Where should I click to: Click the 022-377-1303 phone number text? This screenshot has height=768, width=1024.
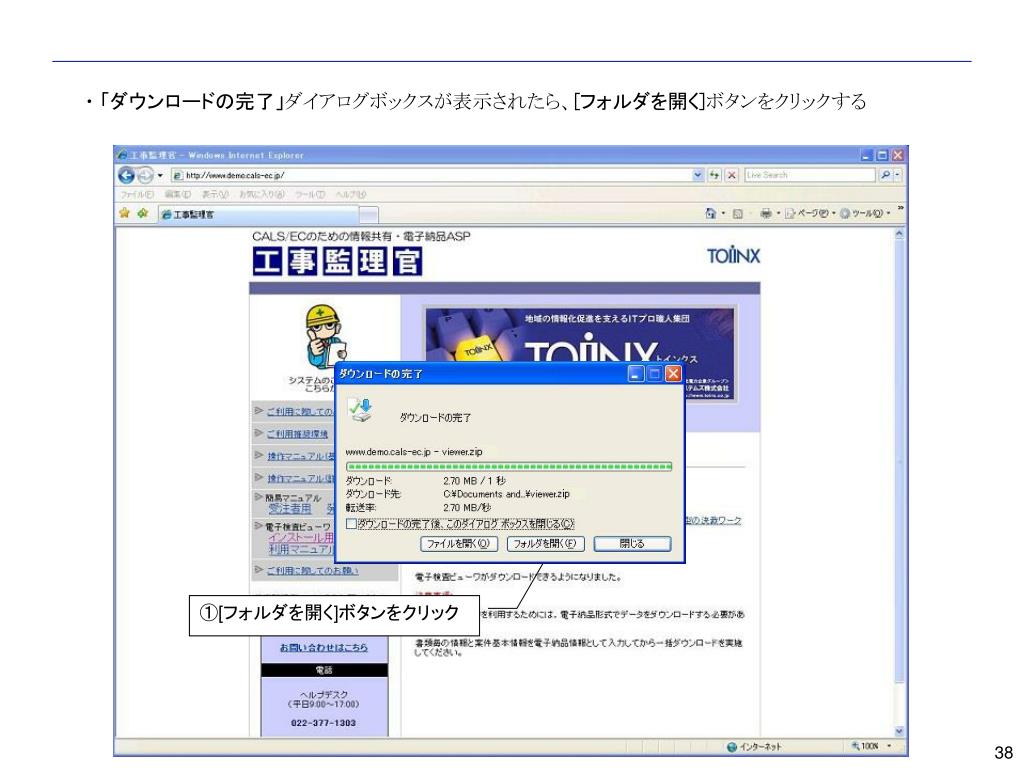pos(323,723)
